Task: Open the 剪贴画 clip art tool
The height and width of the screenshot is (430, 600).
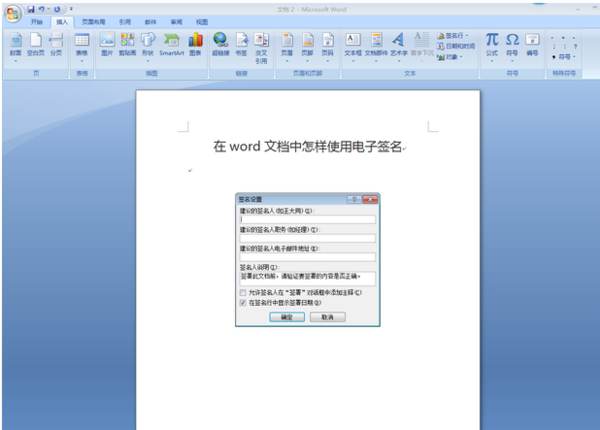Action: click(127, 43)
